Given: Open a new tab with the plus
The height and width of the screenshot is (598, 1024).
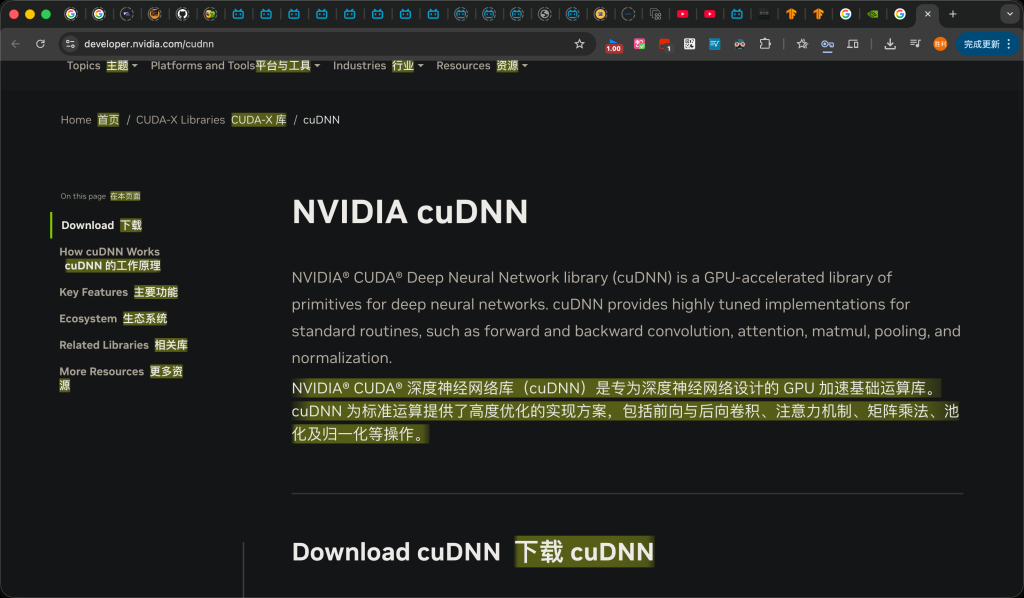Looking at the screenshot, I should (x=953, y=14).
